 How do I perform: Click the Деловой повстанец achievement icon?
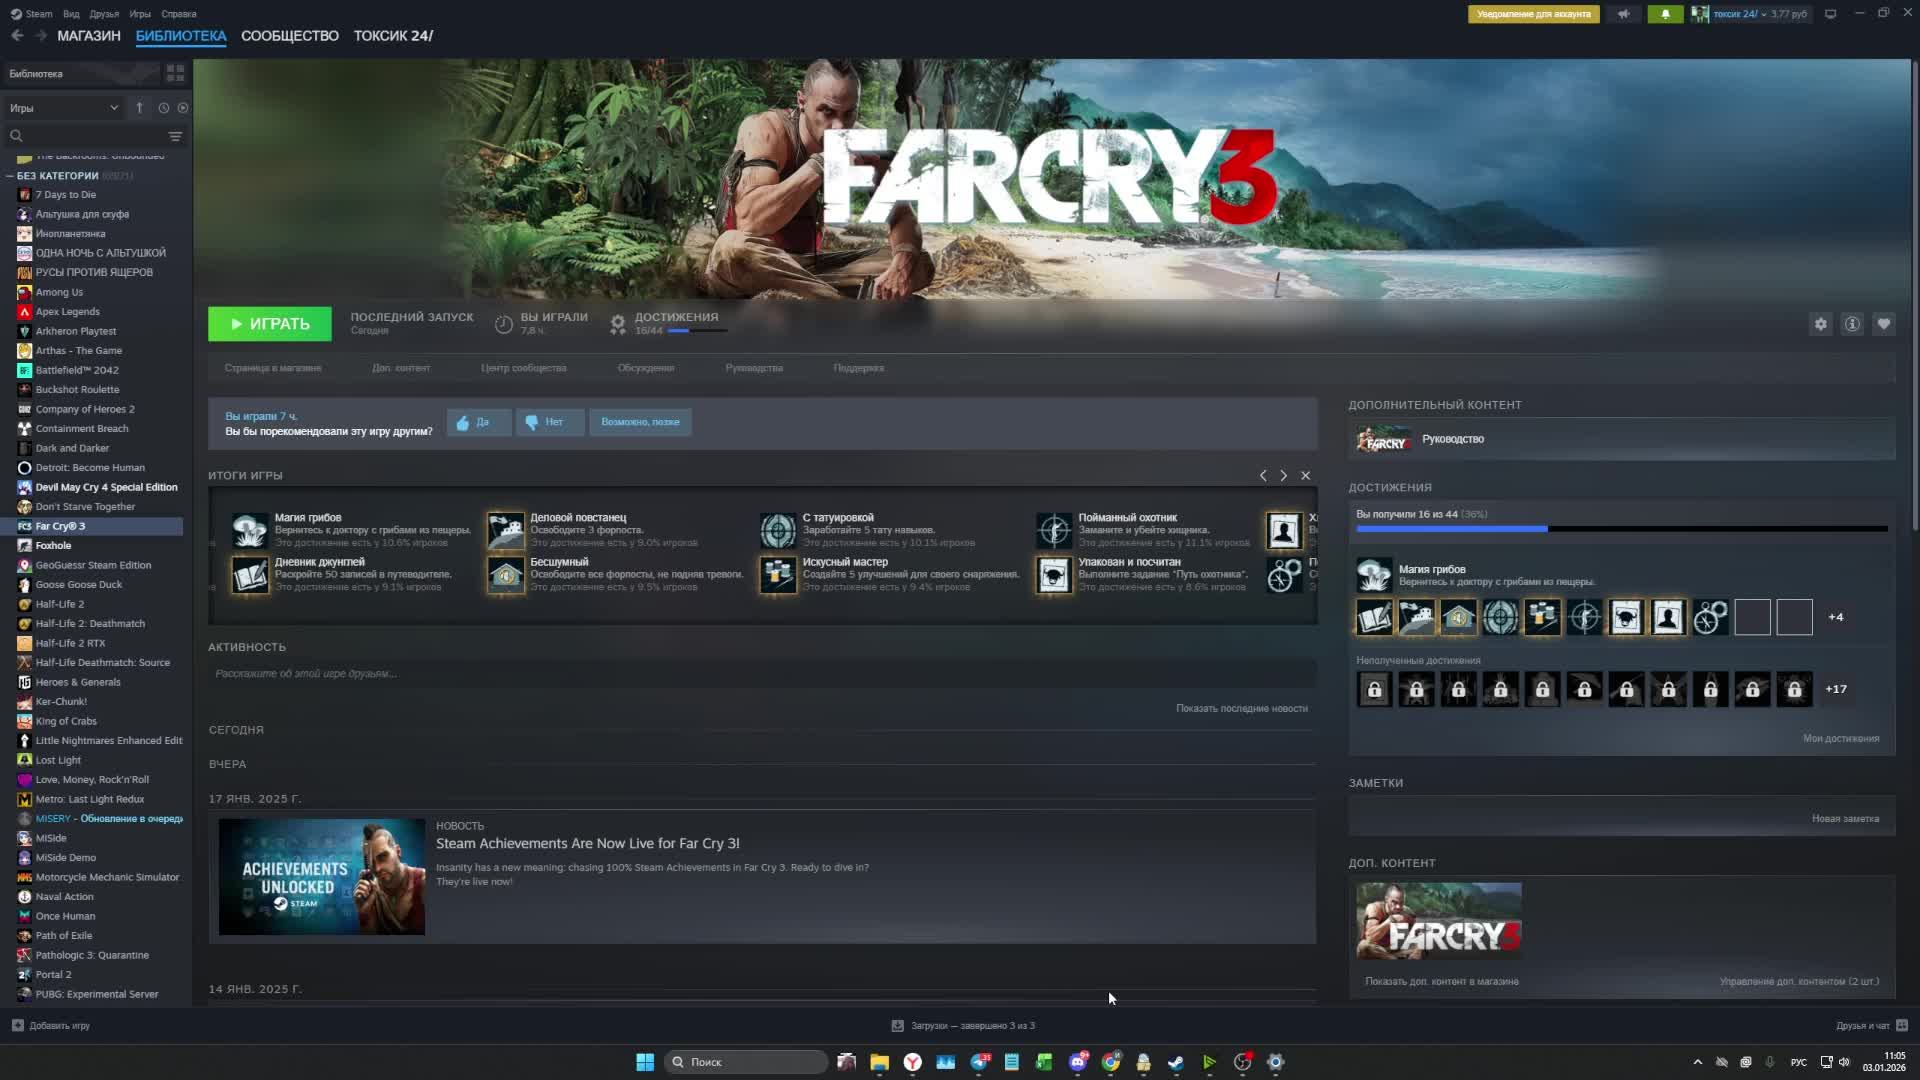(506, 531)
